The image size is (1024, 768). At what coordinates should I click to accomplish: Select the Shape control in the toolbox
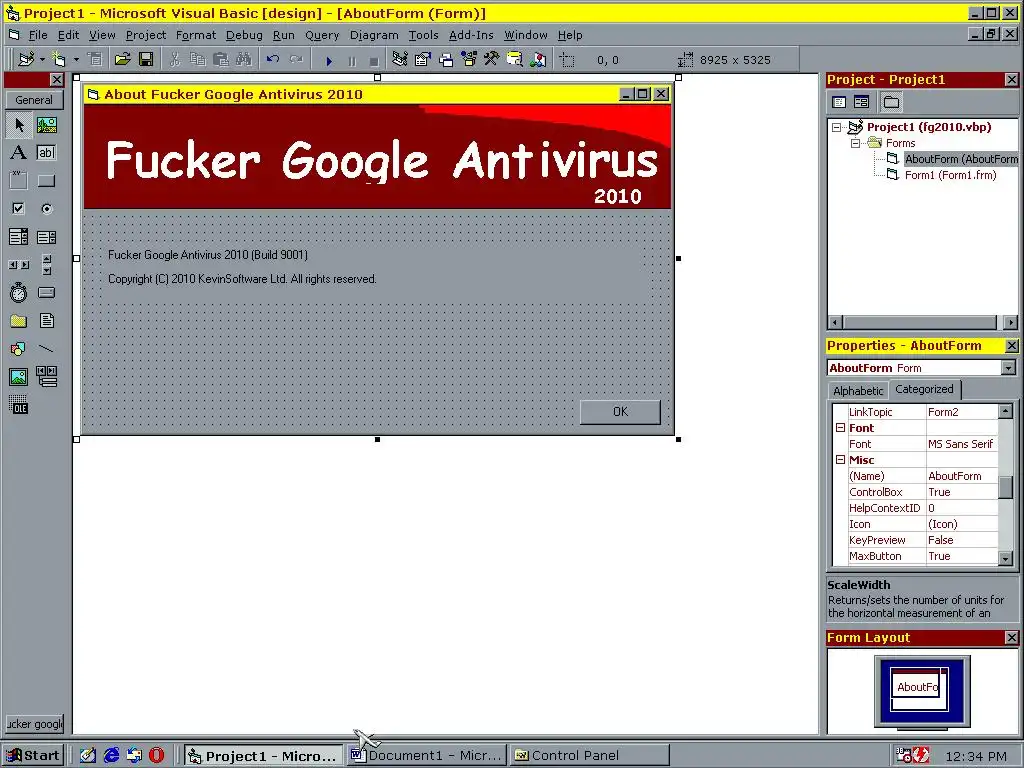[19, 349]
